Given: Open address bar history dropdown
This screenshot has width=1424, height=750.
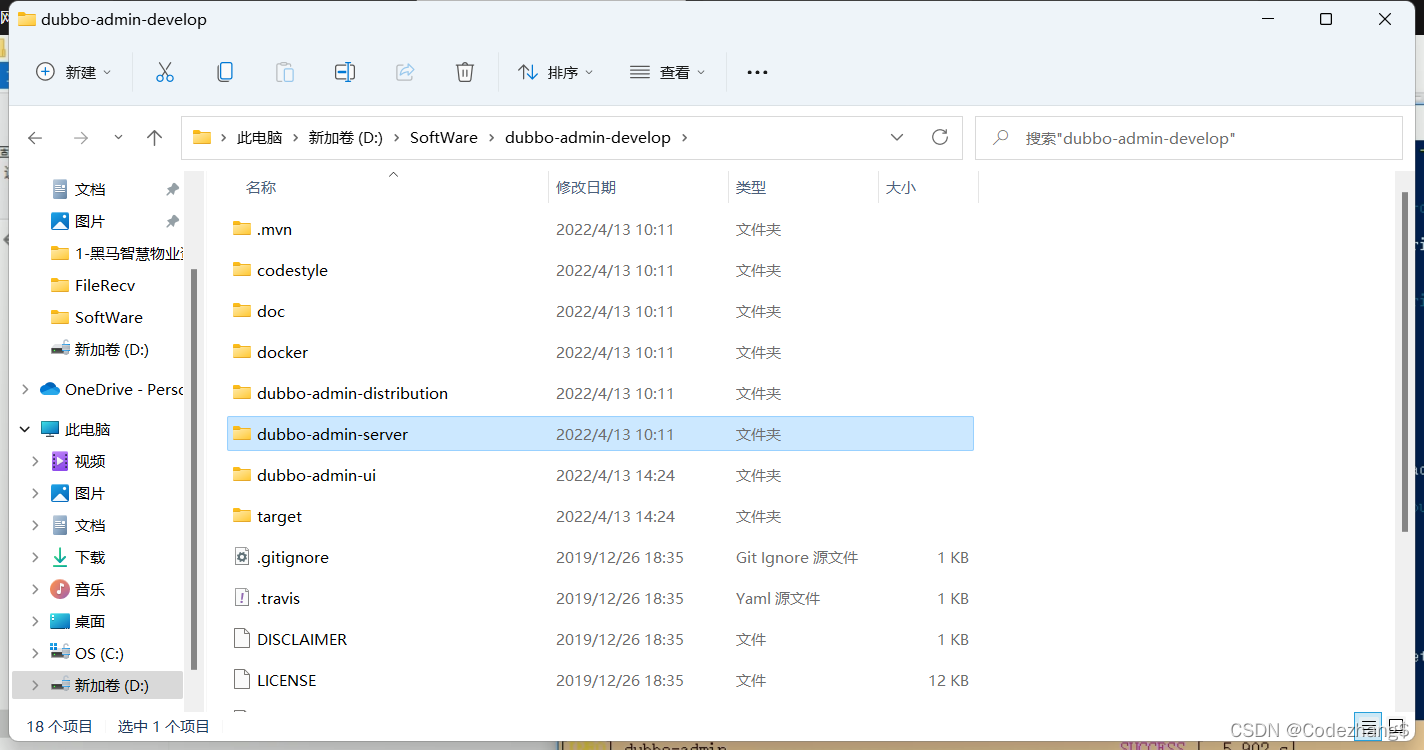Looking at the screenshot, I should (x=897, y=137).
